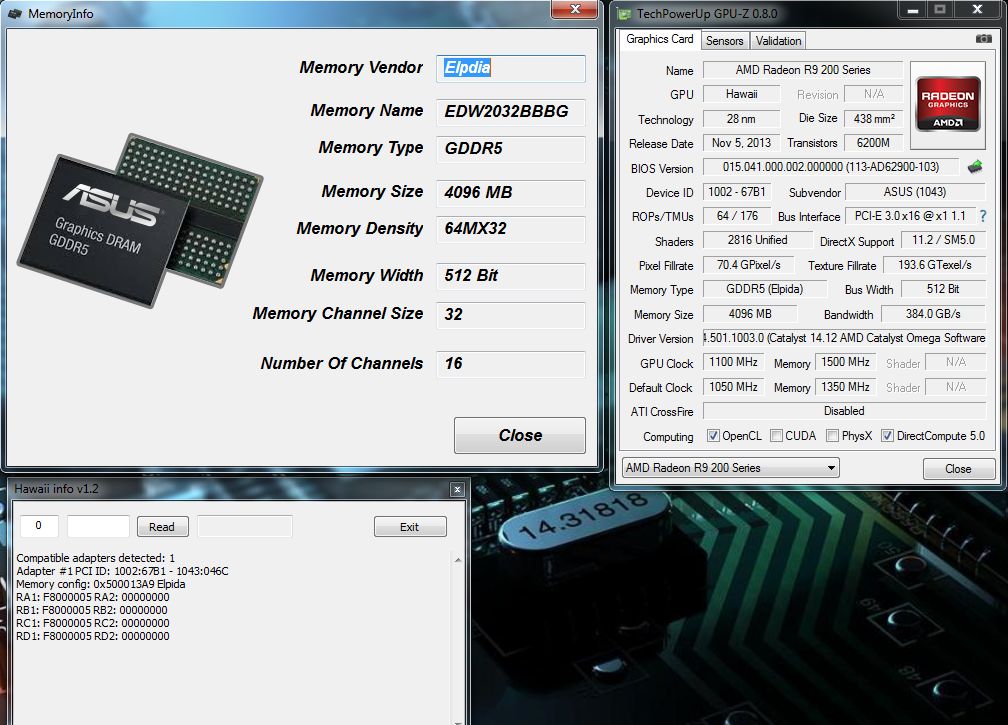1008x725 pixels.
Task: Click the empty field left of Read button
Action: pos(98,526)
